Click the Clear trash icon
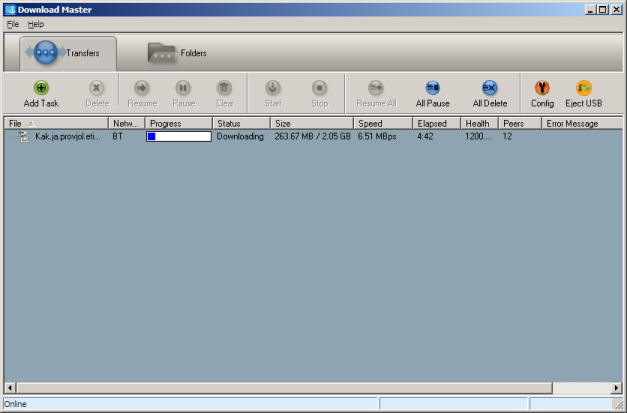The width and height of the screenshot is (627, 413). (224, 88)
